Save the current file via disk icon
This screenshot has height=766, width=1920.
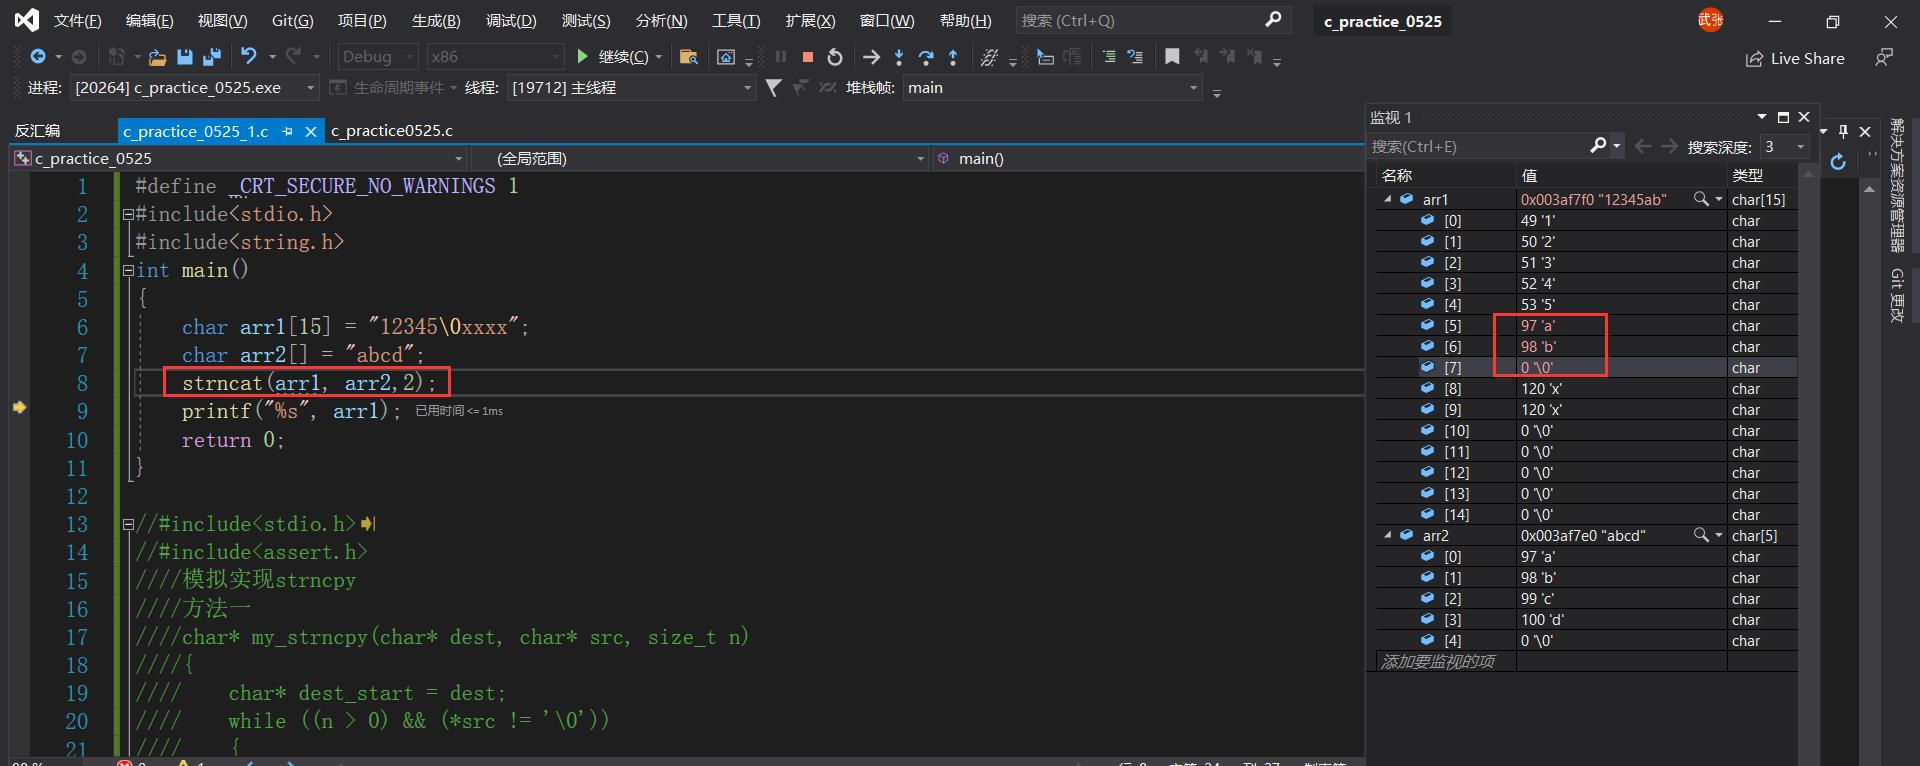(x=184, y=57)
